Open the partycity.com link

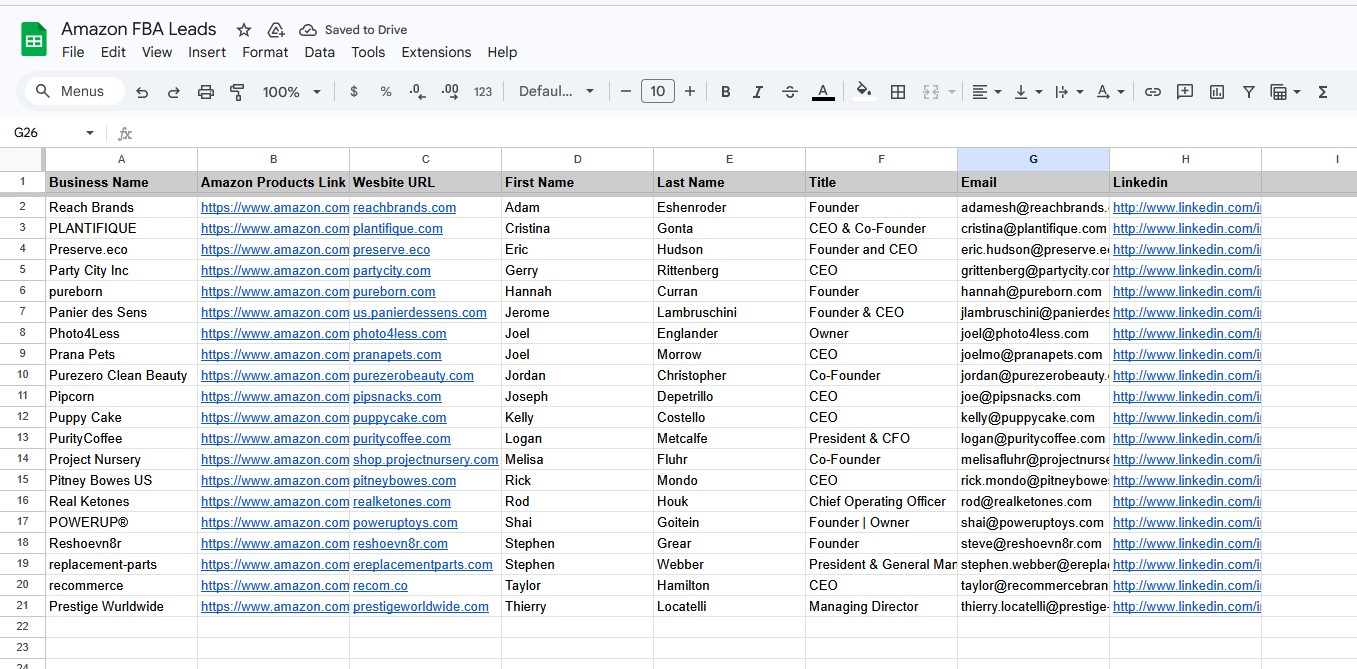point(392,270)
